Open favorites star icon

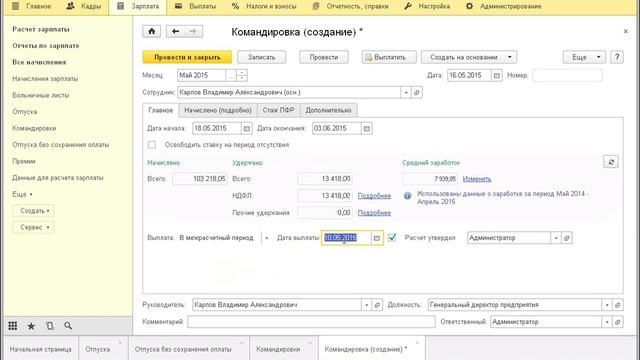point(31,326)
